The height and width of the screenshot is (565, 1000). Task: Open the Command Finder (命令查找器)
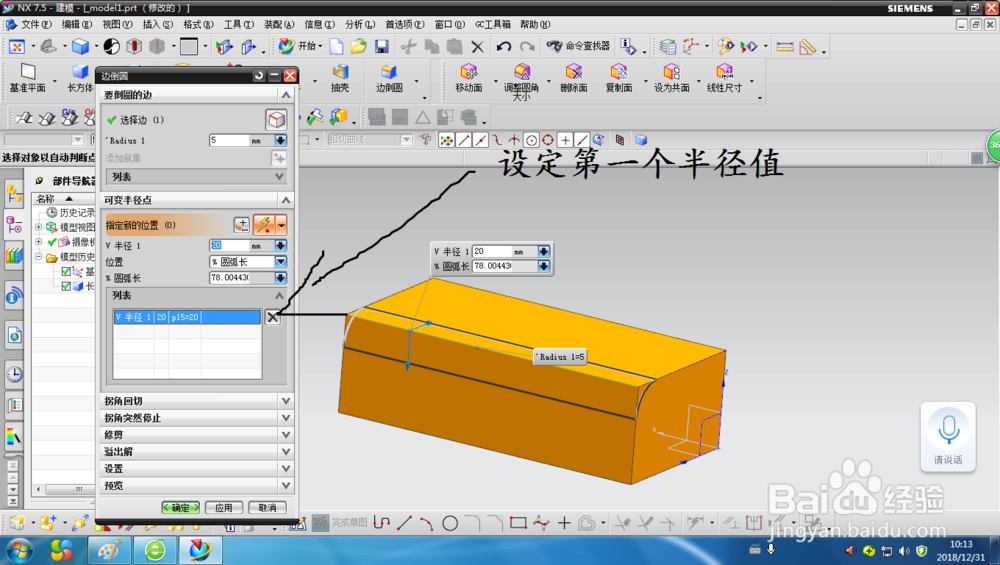pyautogui.click(x=578, y=46)
